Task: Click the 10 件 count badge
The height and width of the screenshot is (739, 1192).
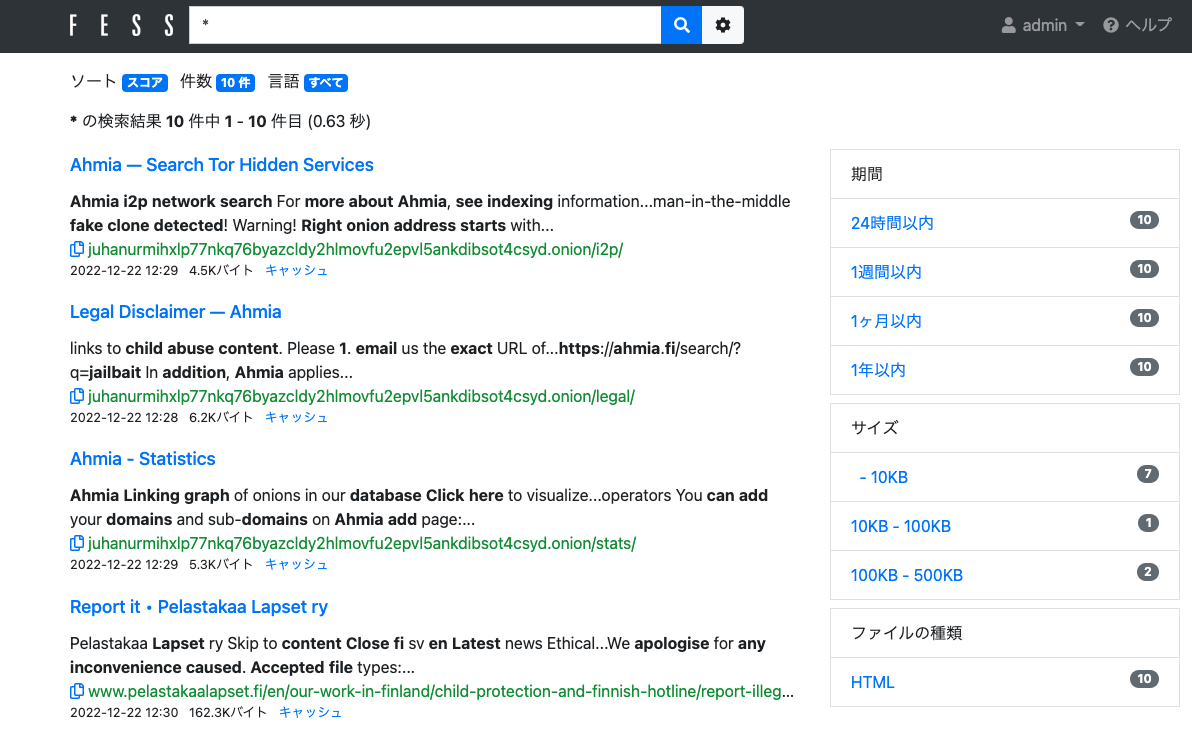Action: point(236,82)
